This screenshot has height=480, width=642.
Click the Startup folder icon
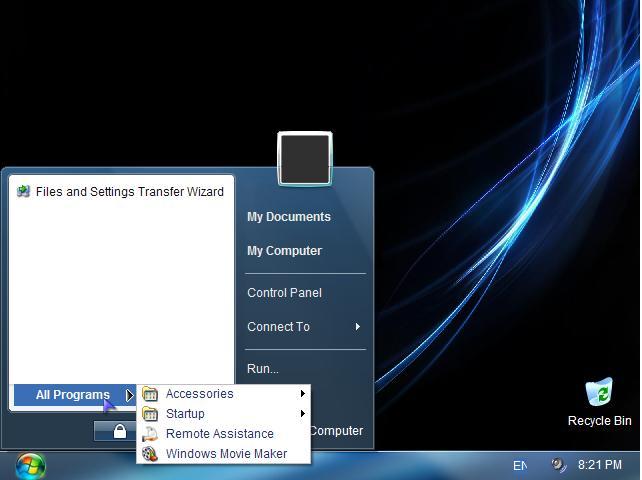pos(150,414)
